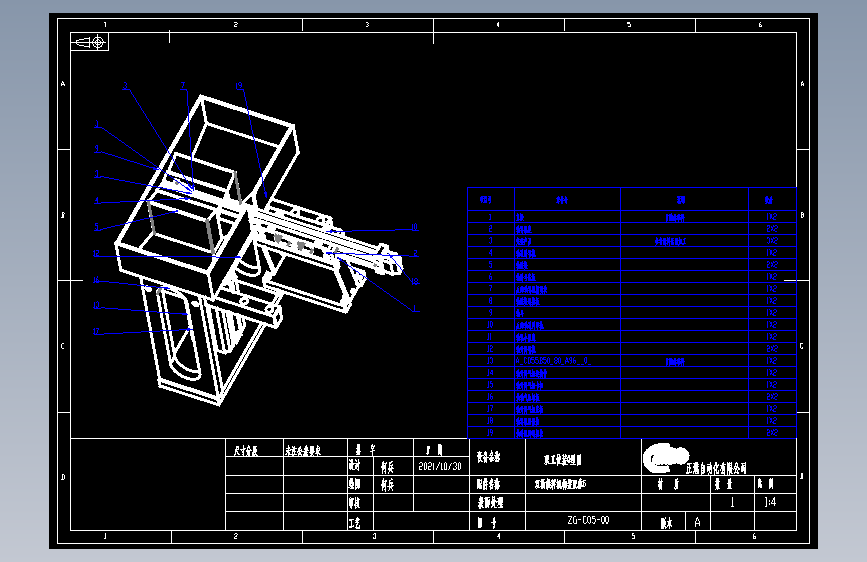Select the material cell in parts list row 3
The image size is (867, 562).
(x=685, y=241)
